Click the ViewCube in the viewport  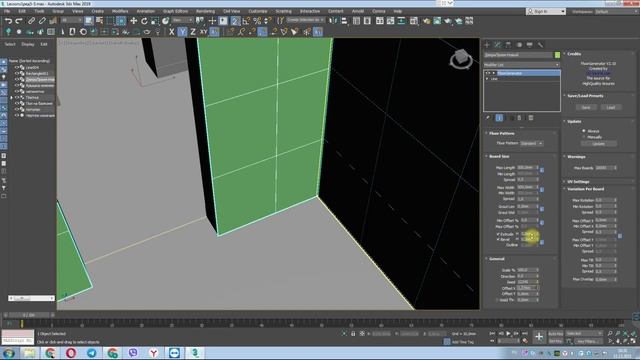(461, 59)
